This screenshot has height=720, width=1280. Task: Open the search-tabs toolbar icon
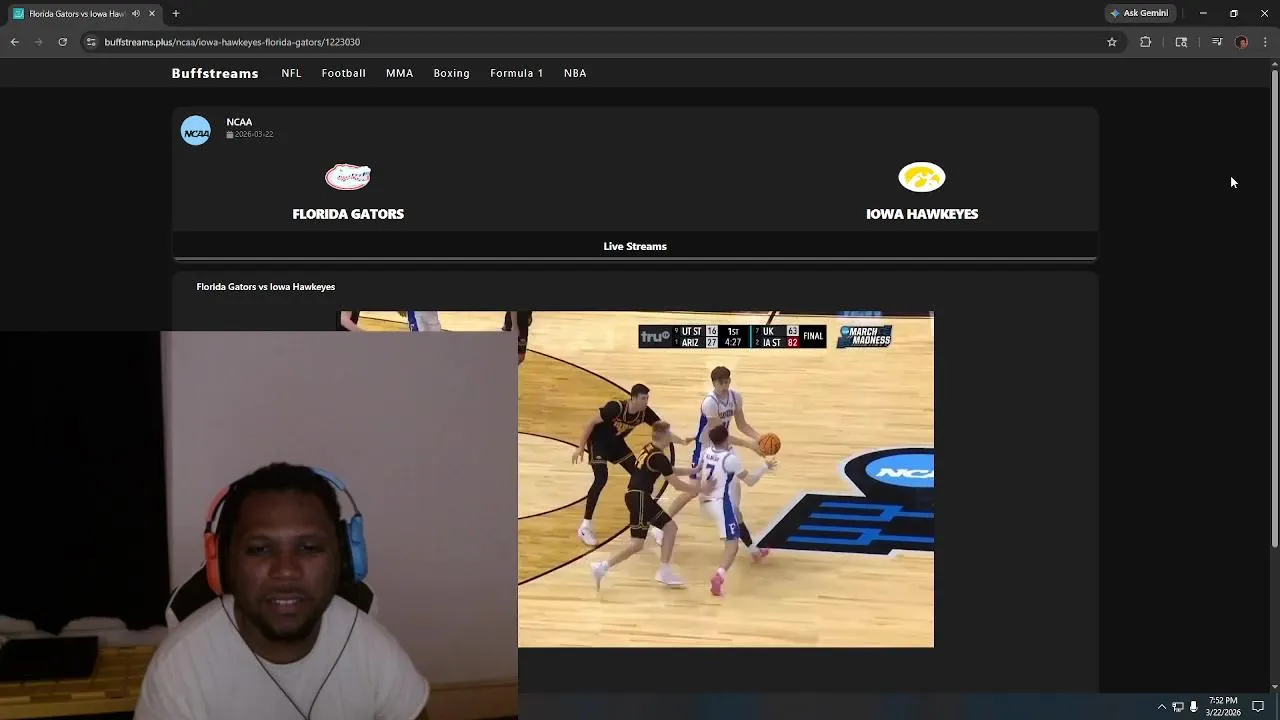click(1181, 42)
